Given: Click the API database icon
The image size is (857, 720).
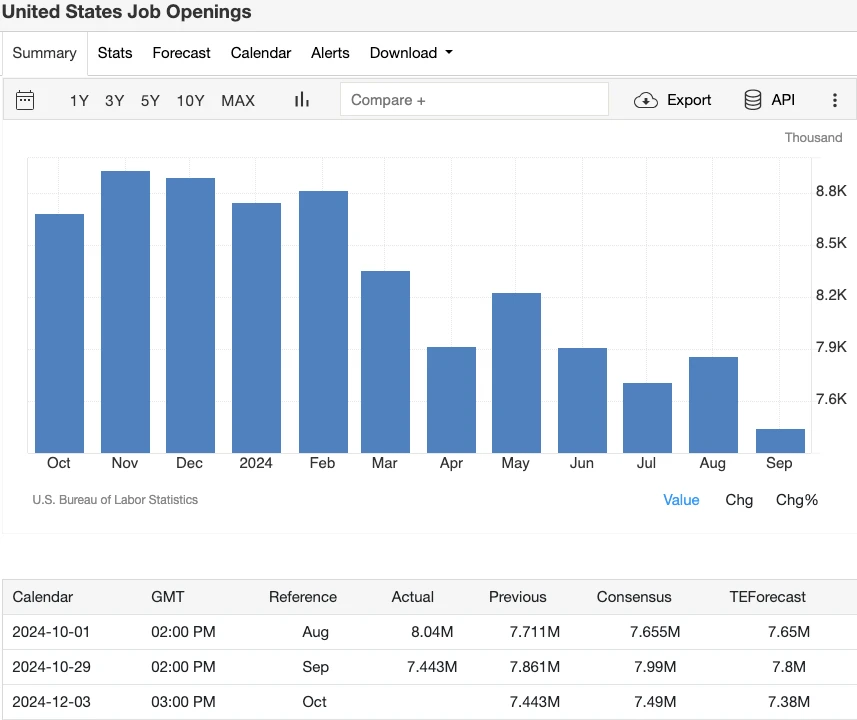Looking at the screenshot, I should coord(753,100).
